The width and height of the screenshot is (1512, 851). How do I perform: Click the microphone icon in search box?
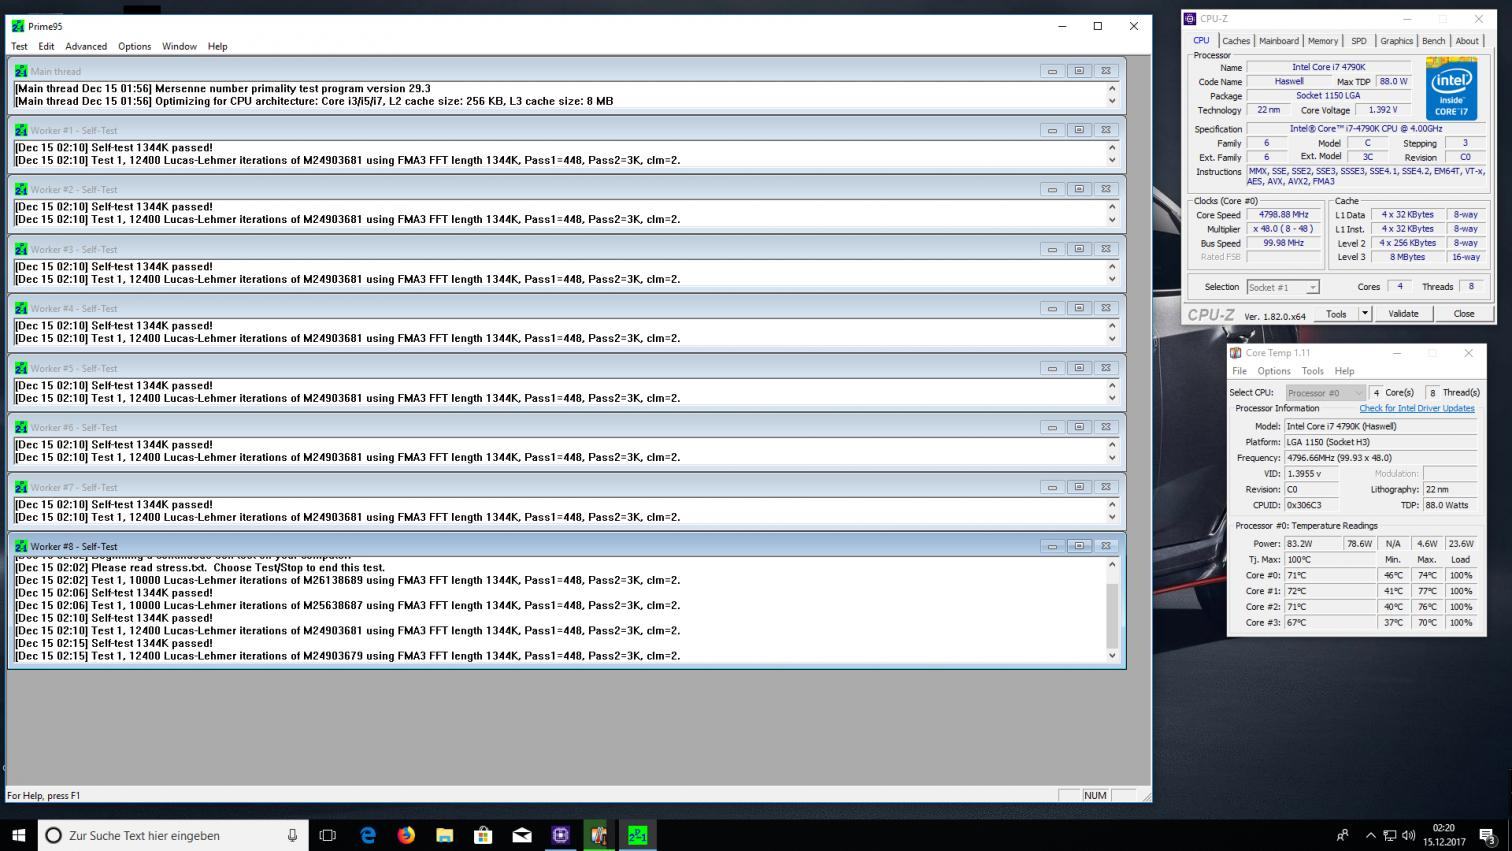coord(292,835)
